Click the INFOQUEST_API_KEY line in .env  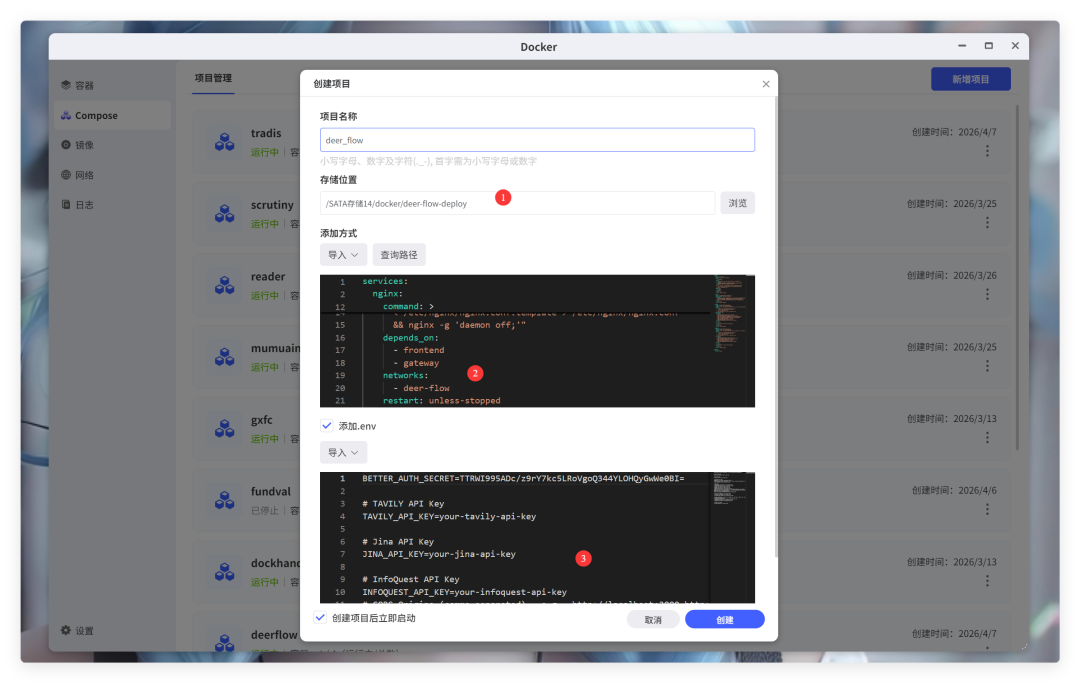(x=464, y=592)
